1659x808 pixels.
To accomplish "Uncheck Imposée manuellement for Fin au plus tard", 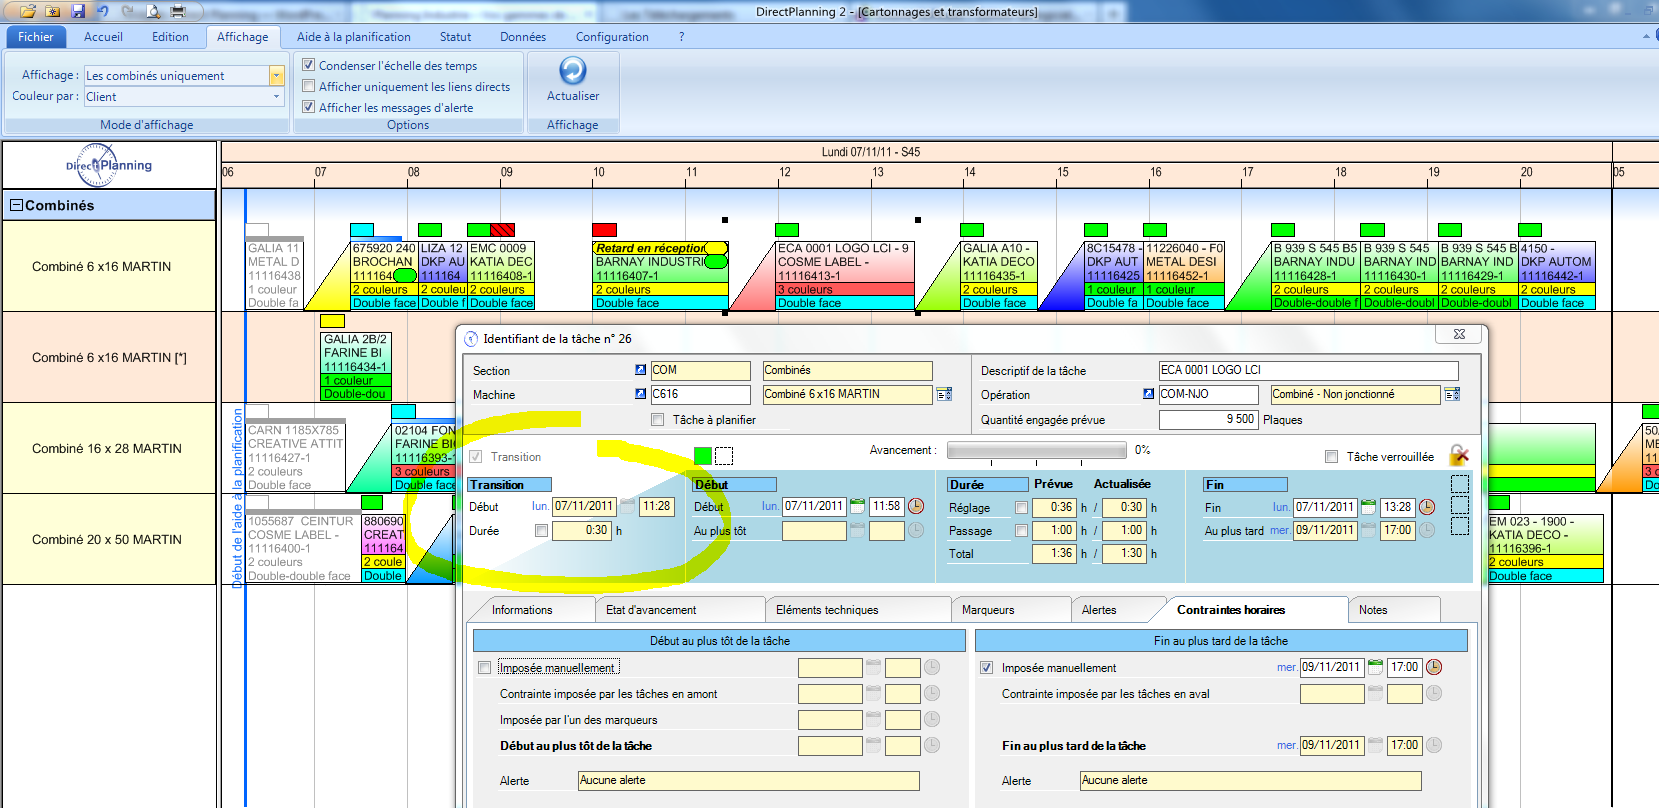I will click(x=986, y=668).
